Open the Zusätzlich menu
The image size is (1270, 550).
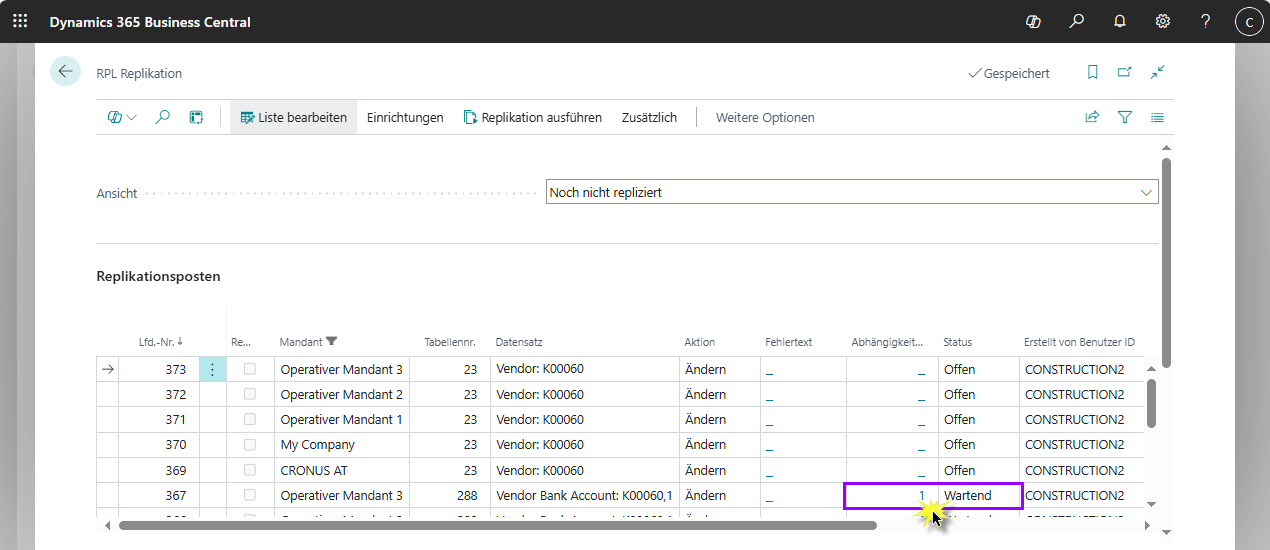pyautogui.click(x=649, y=117)
